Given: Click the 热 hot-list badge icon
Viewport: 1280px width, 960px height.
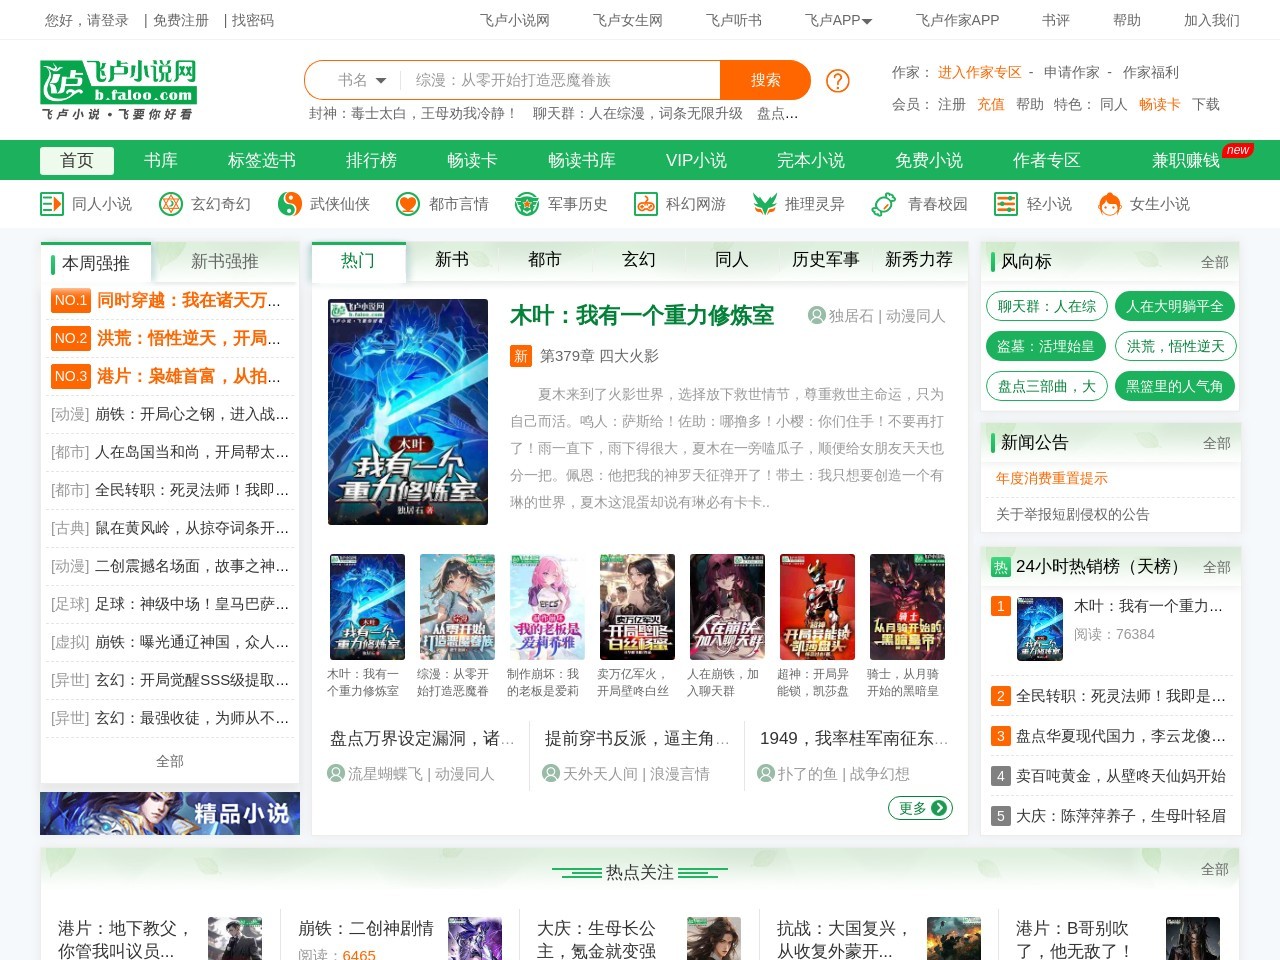Looking at the screenshot, I should click(1001, 567).
